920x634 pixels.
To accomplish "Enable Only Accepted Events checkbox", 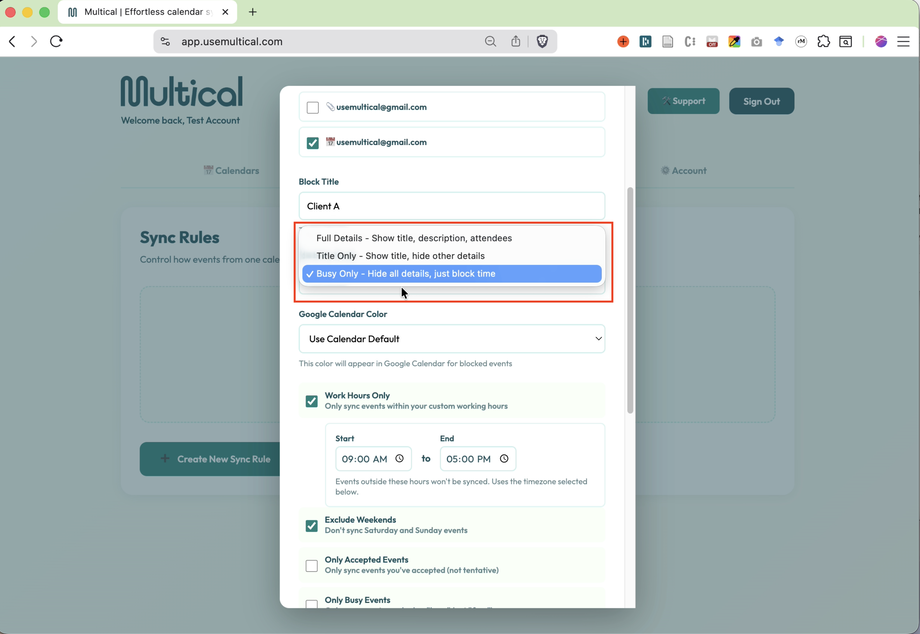I will [312, 565].
